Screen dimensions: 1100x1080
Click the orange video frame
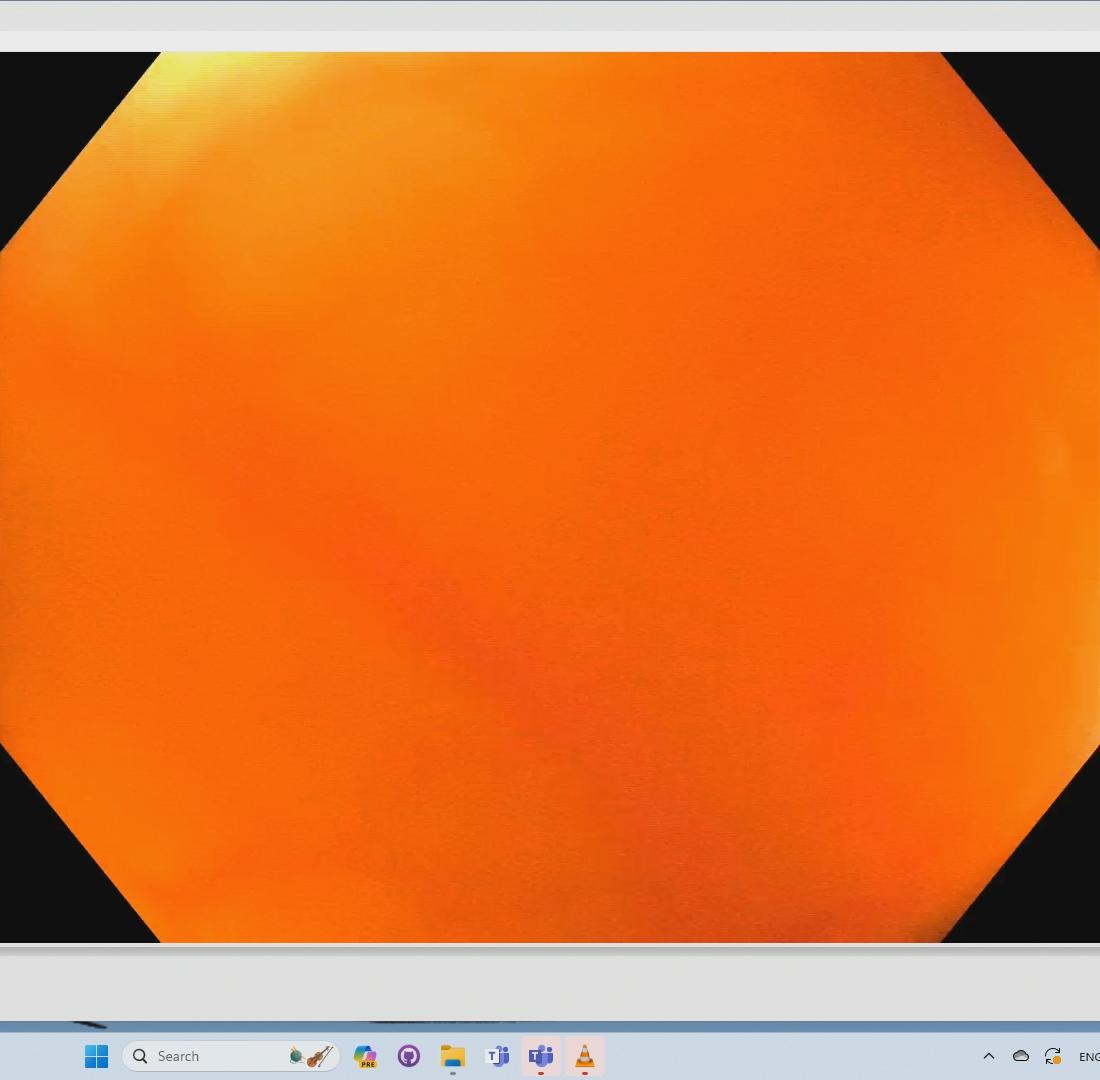point(550,497)
